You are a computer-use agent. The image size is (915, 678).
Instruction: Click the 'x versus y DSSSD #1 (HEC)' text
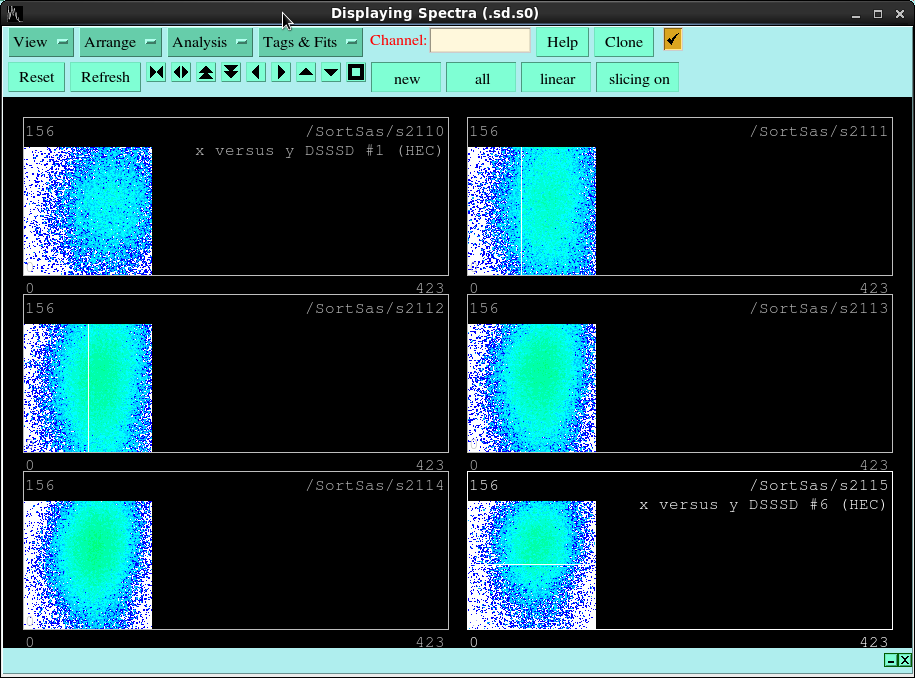click(319, 151)
